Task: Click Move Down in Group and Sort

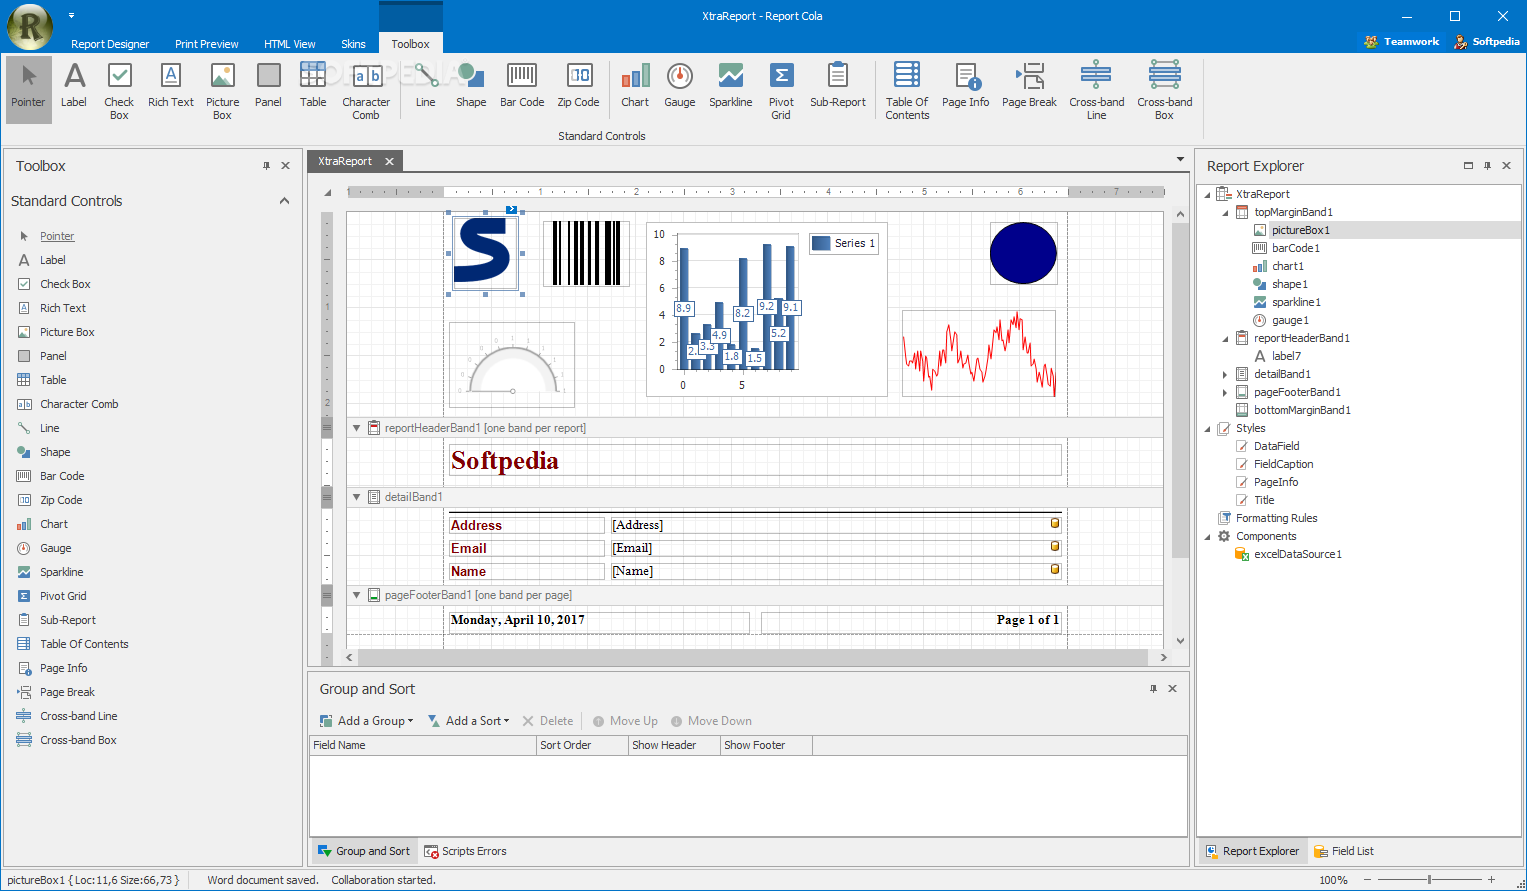Action: [711, 721]
